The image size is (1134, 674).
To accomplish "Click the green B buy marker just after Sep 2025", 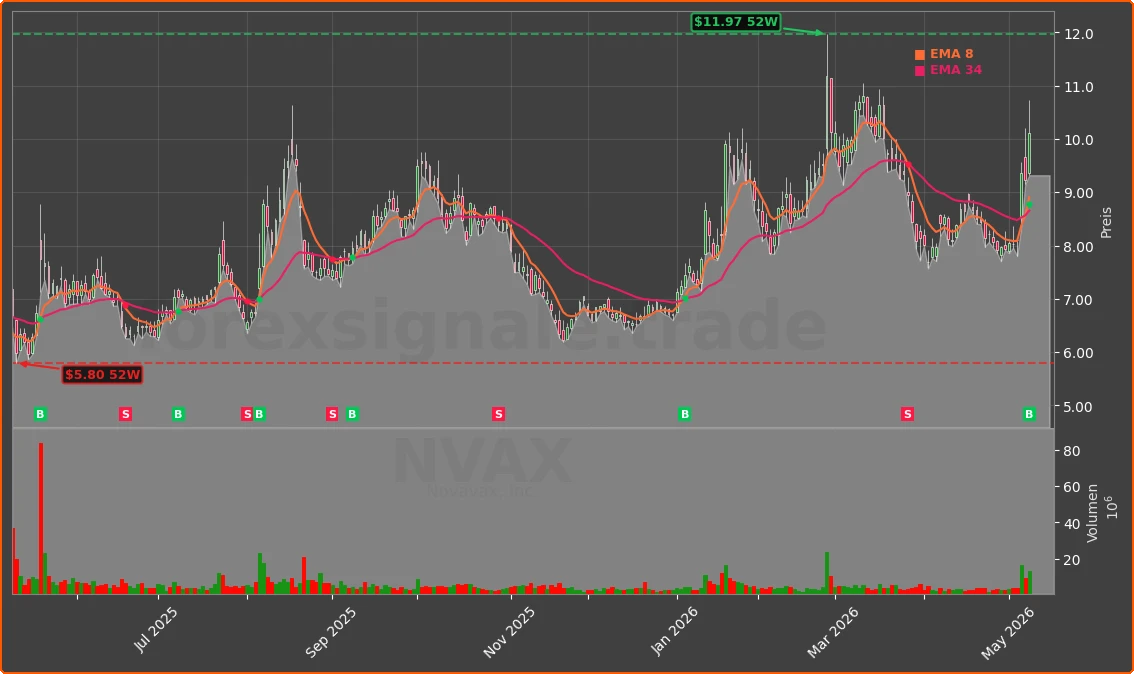I will [x=352, y=414].
